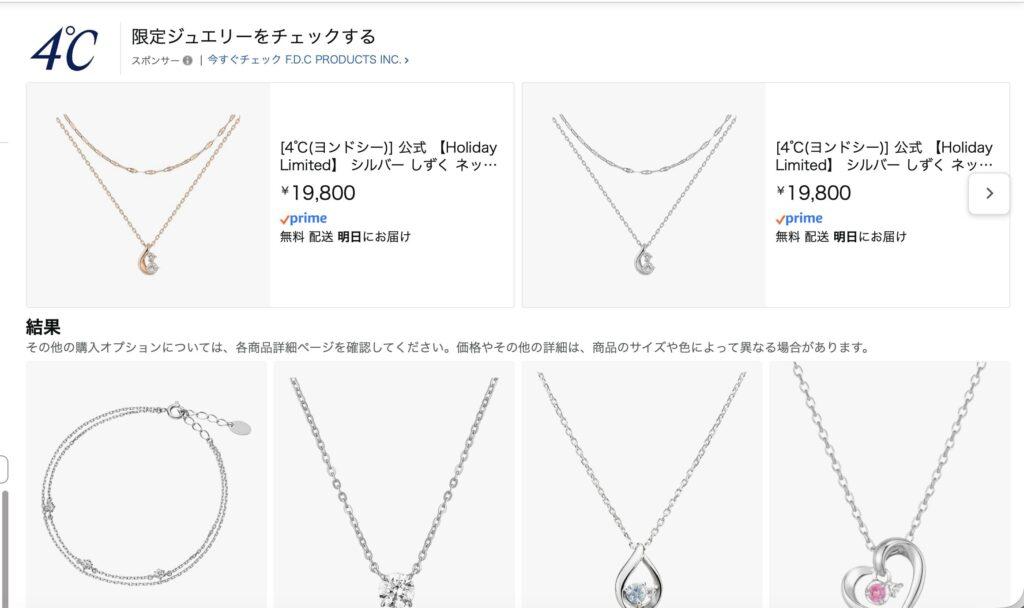Open the second Holiday Limited necklace title
1024x608 pixels.
point(884,156)
